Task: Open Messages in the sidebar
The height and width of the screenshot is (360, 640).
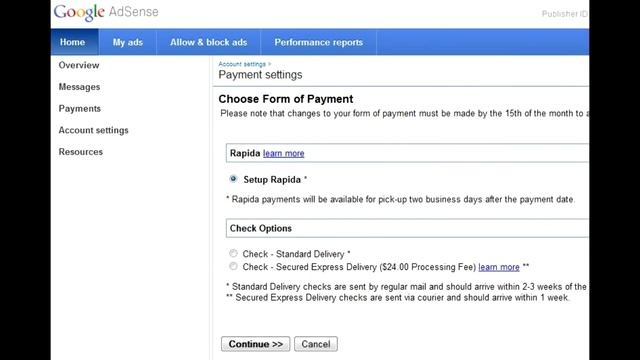Action: pos(79,87)
